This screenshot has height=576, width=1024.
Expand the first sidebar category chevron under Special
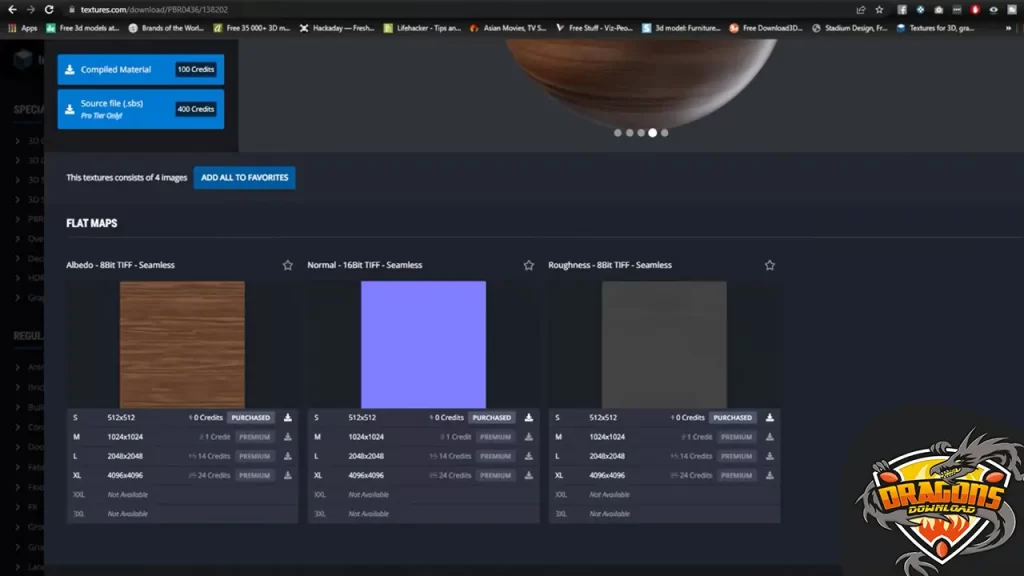[18, 141]
